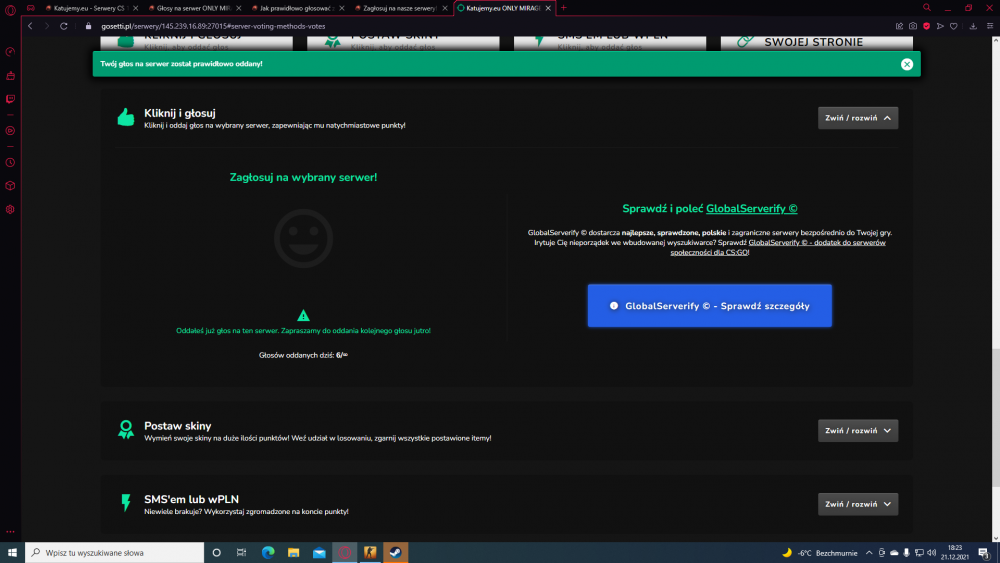The width and height of the screenshot is (1000, 563).
Task: Click the browser Reload page icon
Action: pos(64,26)
